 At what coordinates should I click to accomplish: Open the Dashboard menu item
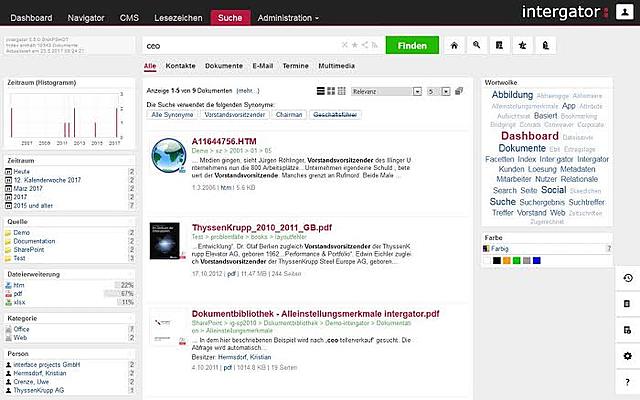click(x=31, y=18)
